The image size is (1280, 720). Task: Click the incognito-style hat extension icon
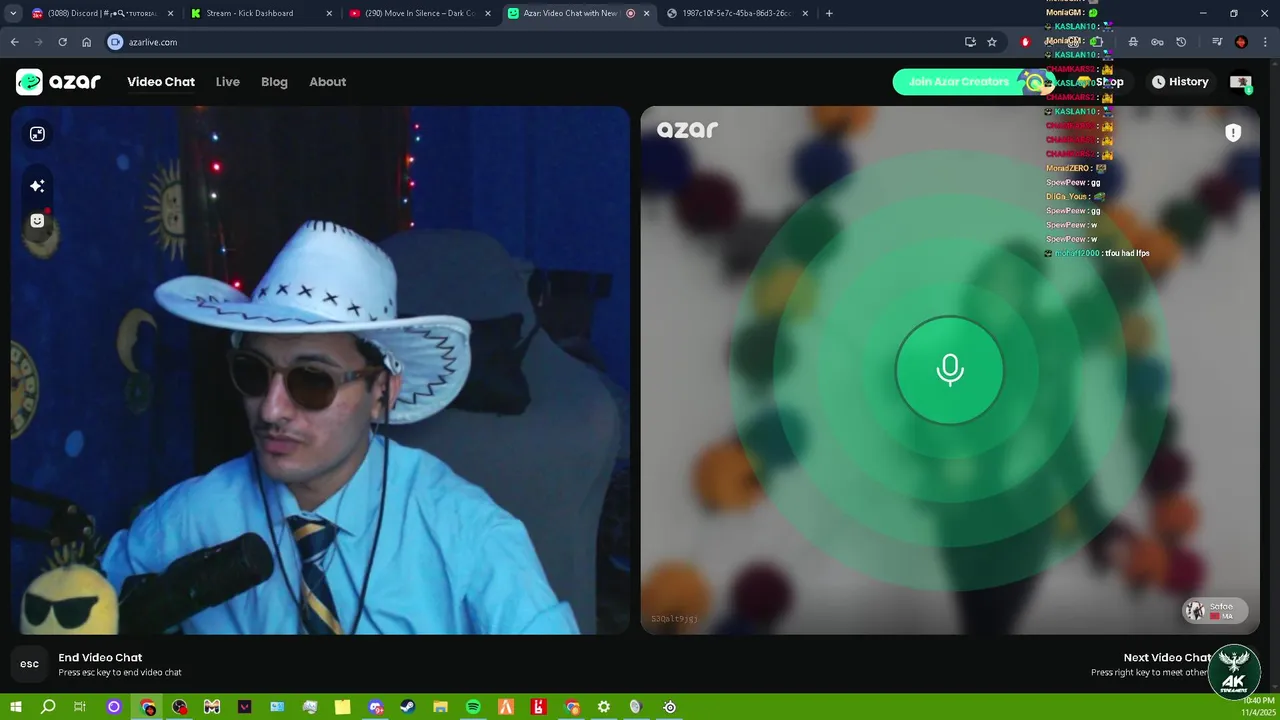(1133, 42)
